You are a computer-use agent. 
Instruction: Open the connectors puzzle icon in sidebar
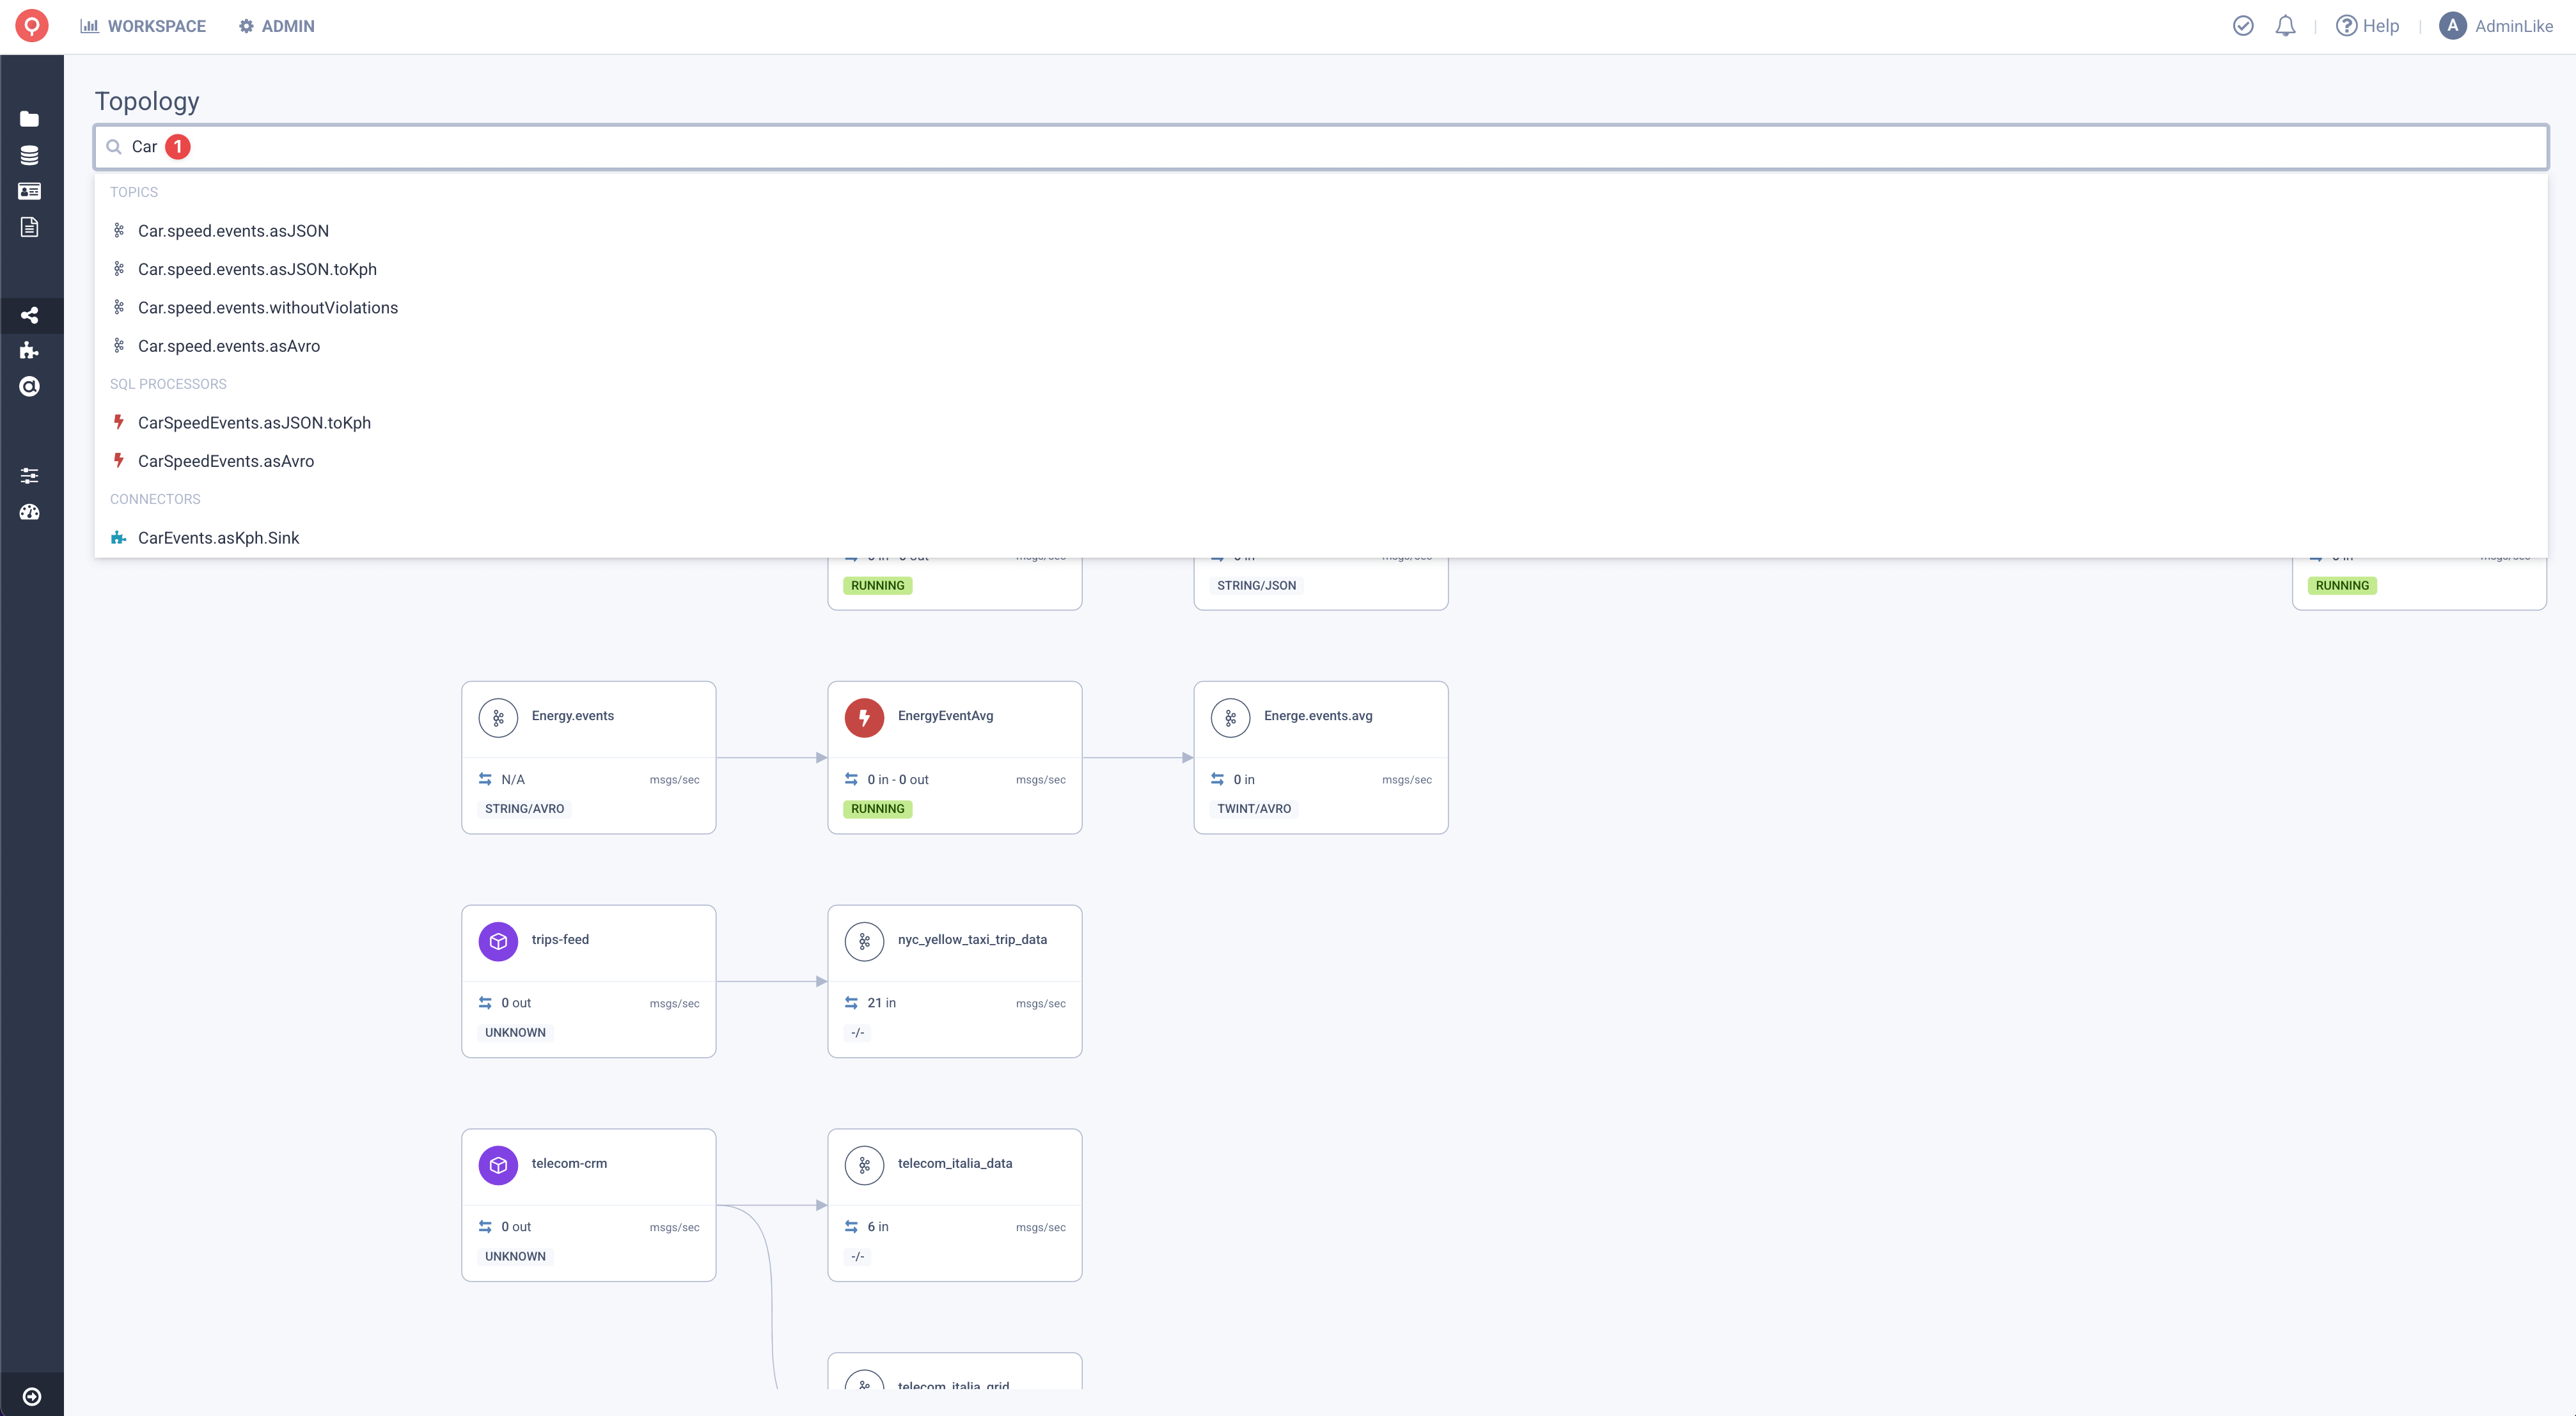[x=30, y=350]
